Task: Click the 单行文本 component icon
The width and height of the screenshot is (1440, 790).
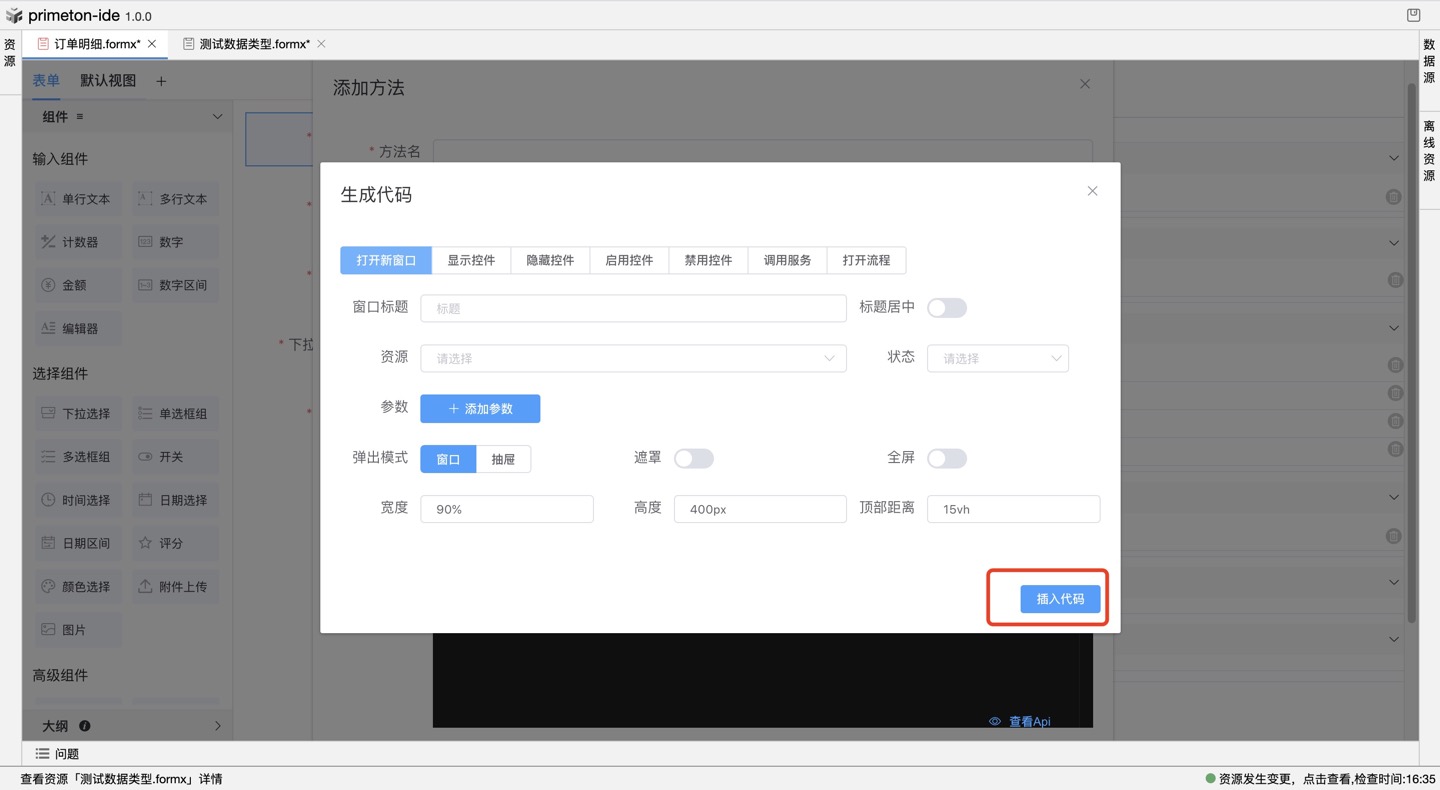Action: coord(48,199)
